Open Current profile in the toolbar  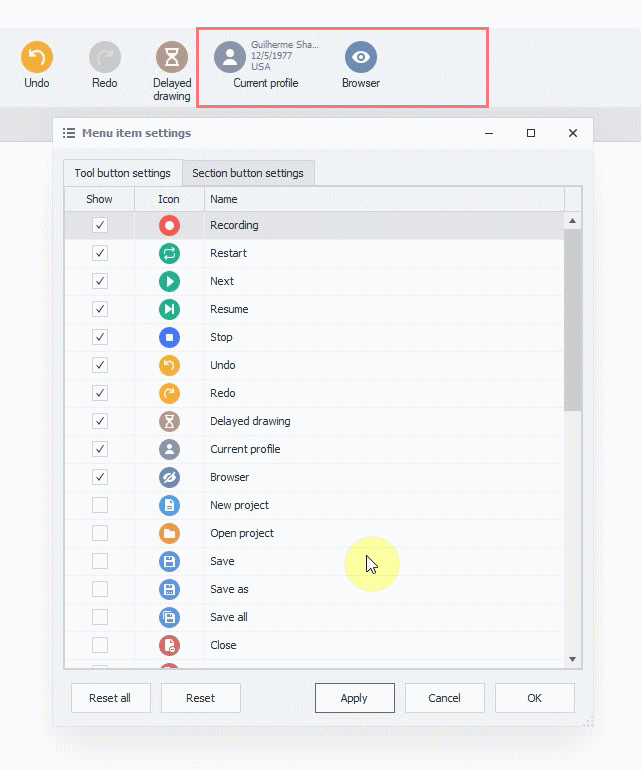click(231, 57)
